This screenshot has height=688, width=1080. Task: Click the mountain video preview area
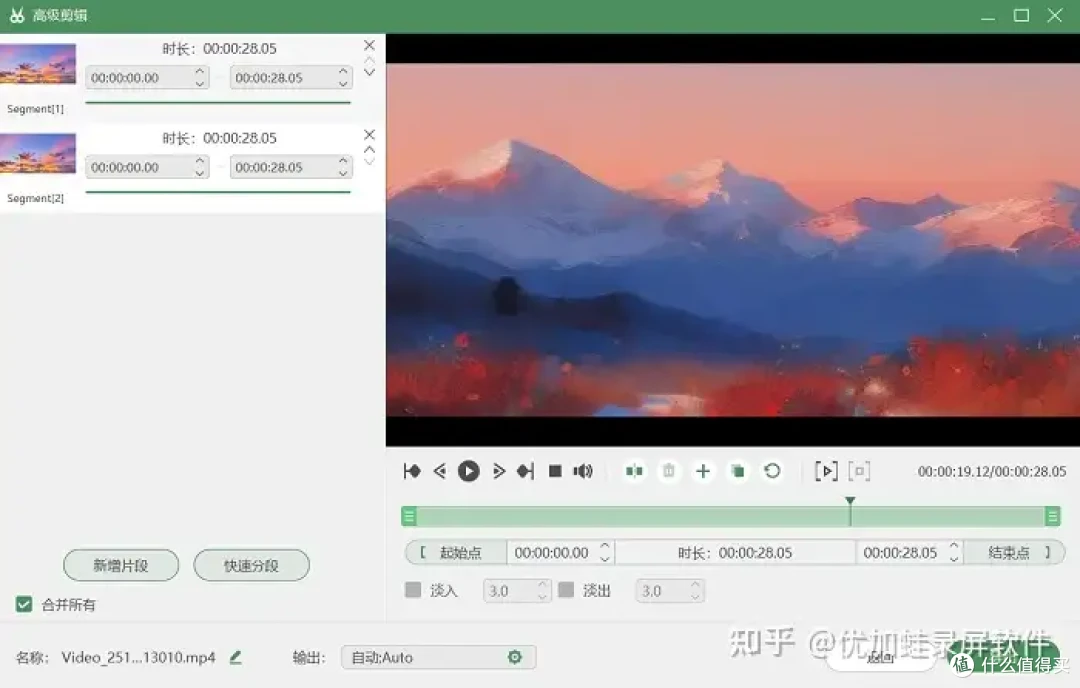coord(733,240)
